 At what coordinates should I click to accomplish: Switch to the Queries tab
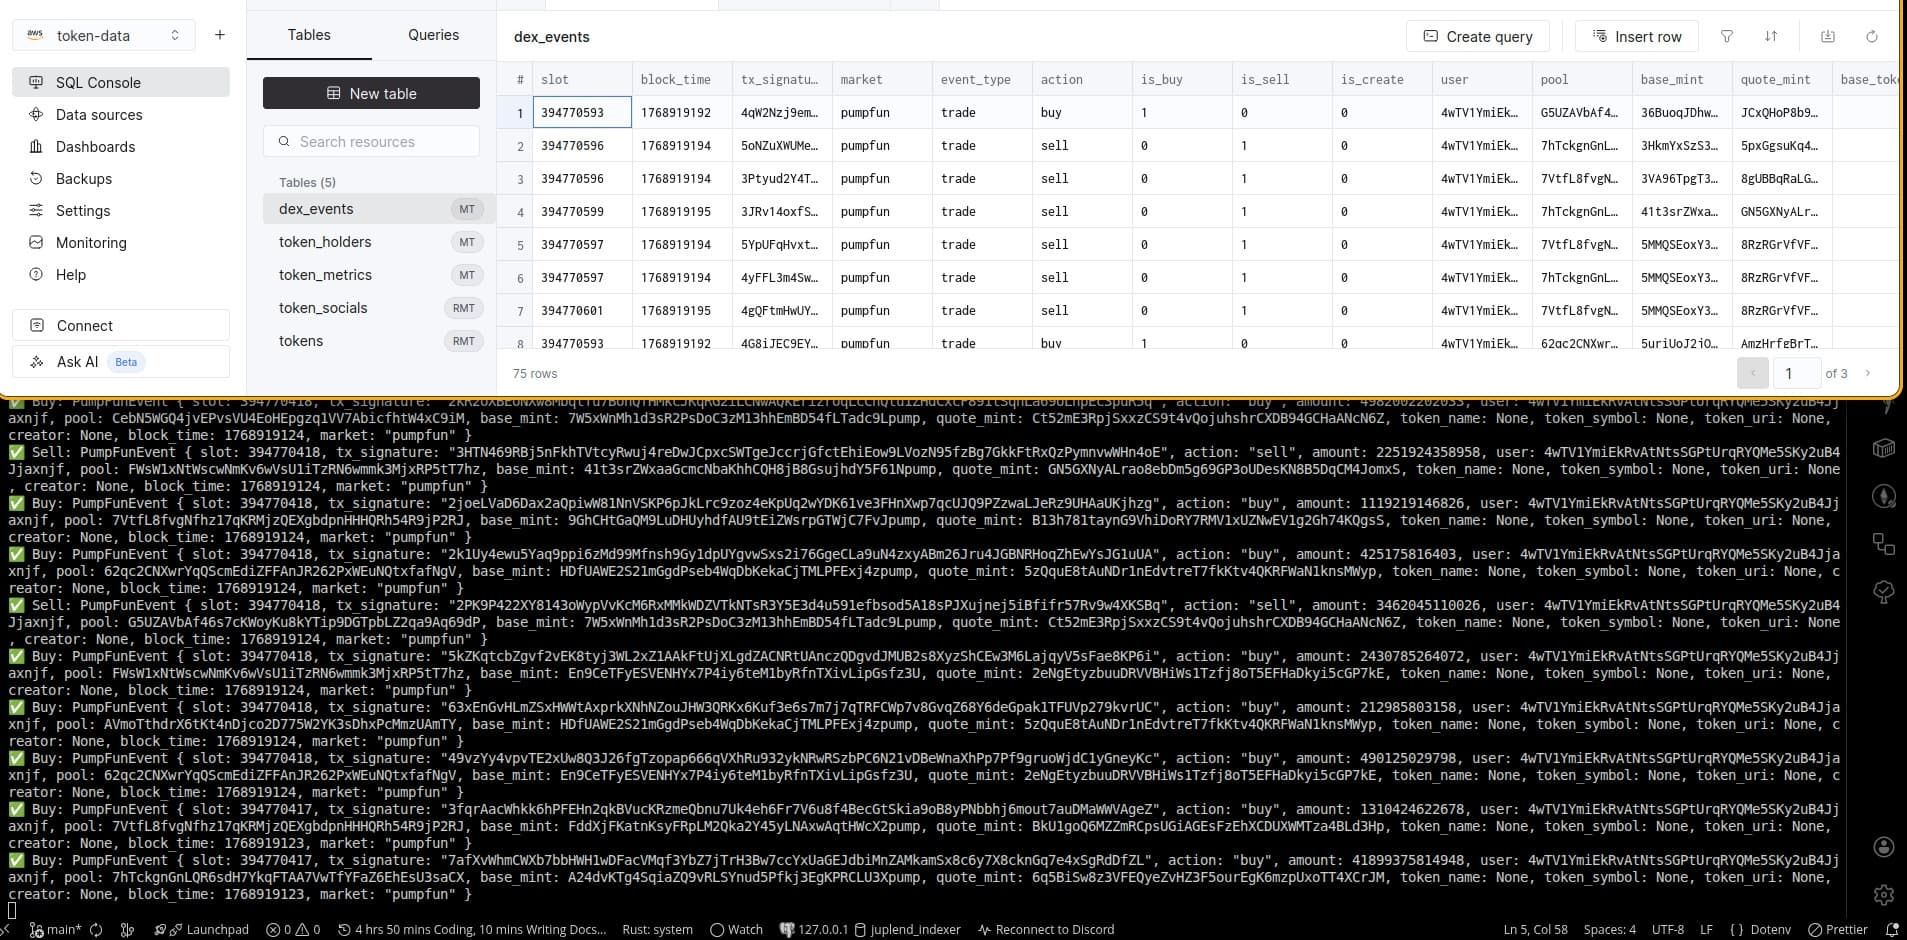(433, 35)
